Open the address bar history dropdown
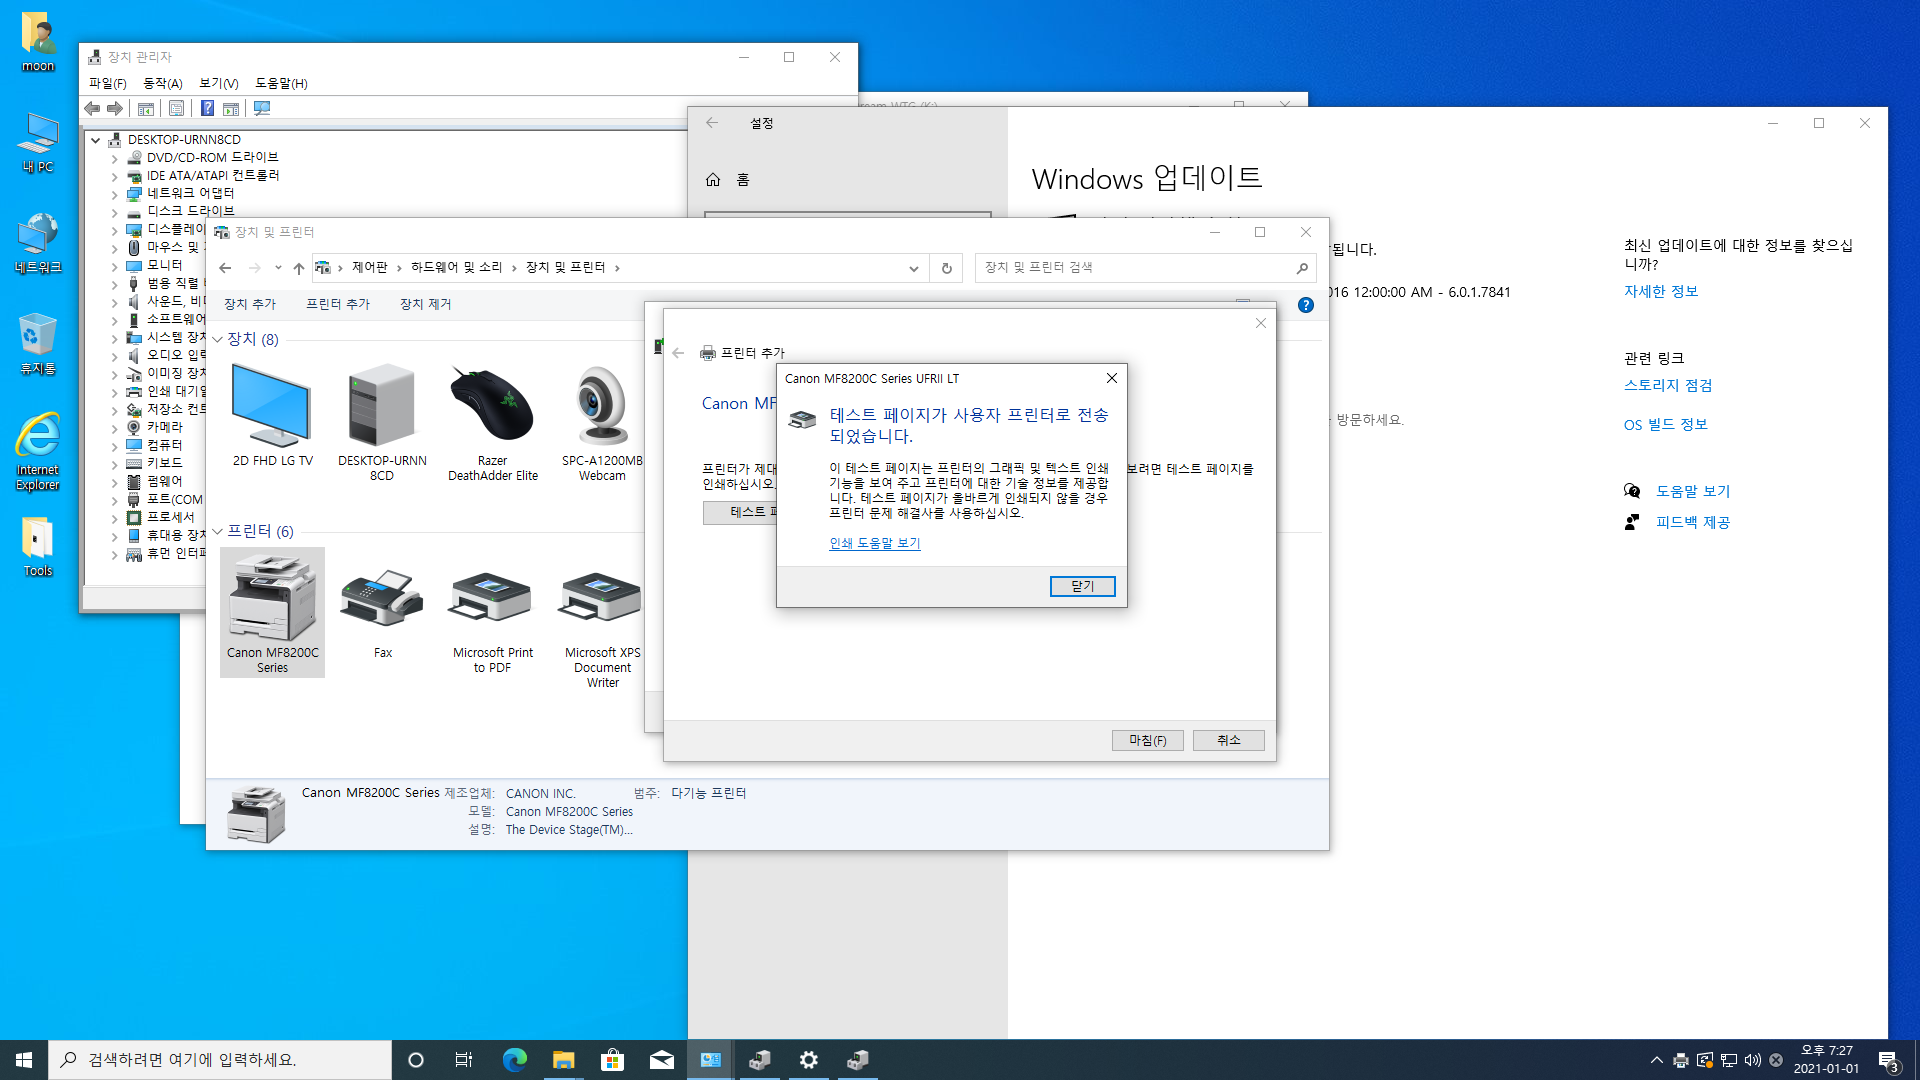This screenshot has width=1920, height=1080. pyautogui.click(x=913, y=268)
